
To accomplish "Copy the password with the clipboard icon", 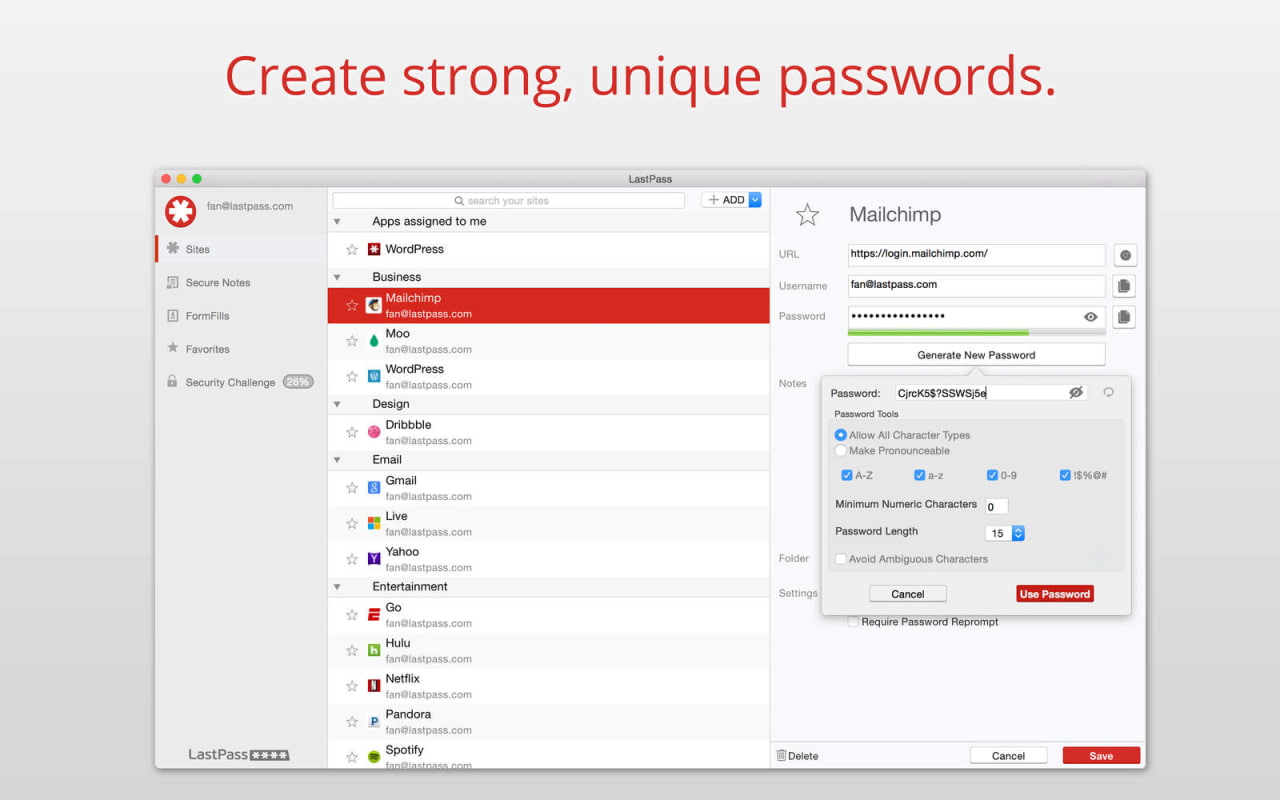I will [1125, 317].
